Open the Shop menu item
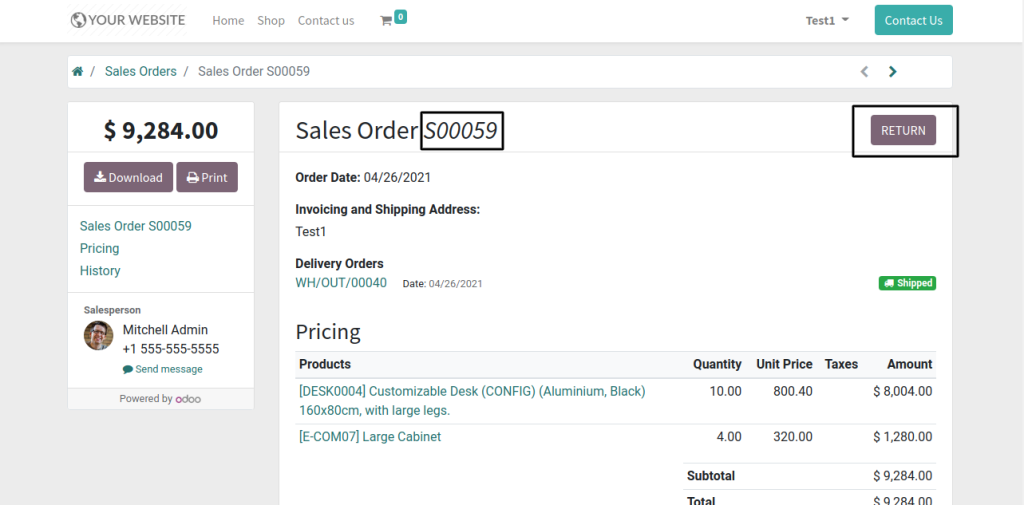 [x=271, y=21]
